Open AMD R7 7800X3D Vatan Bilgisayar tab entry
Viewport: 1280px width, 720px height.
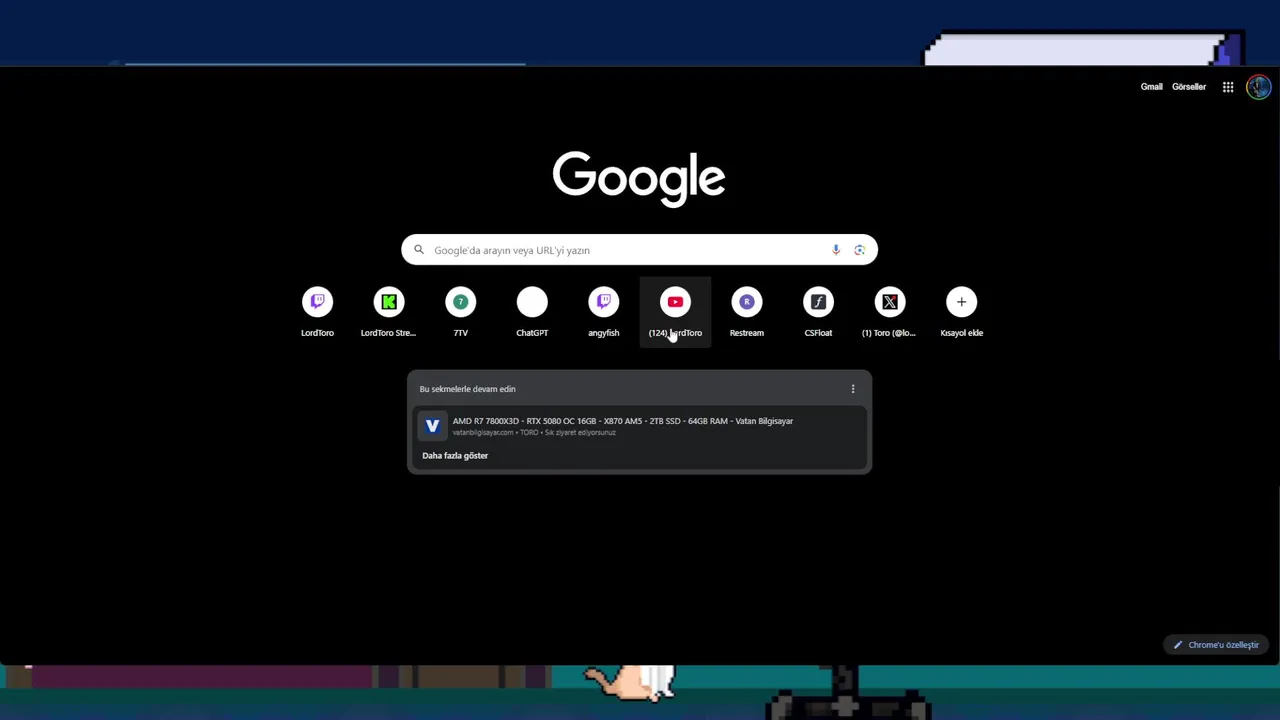pyautogui.click(x=639, y=426)
